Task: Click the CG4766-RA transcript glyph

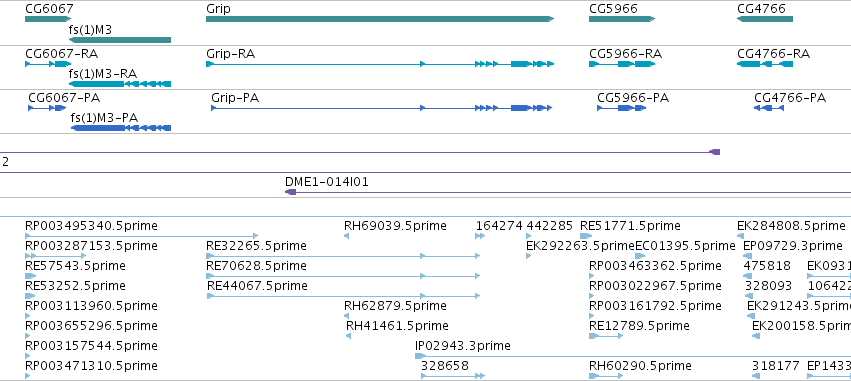Action: click(765, 64)
